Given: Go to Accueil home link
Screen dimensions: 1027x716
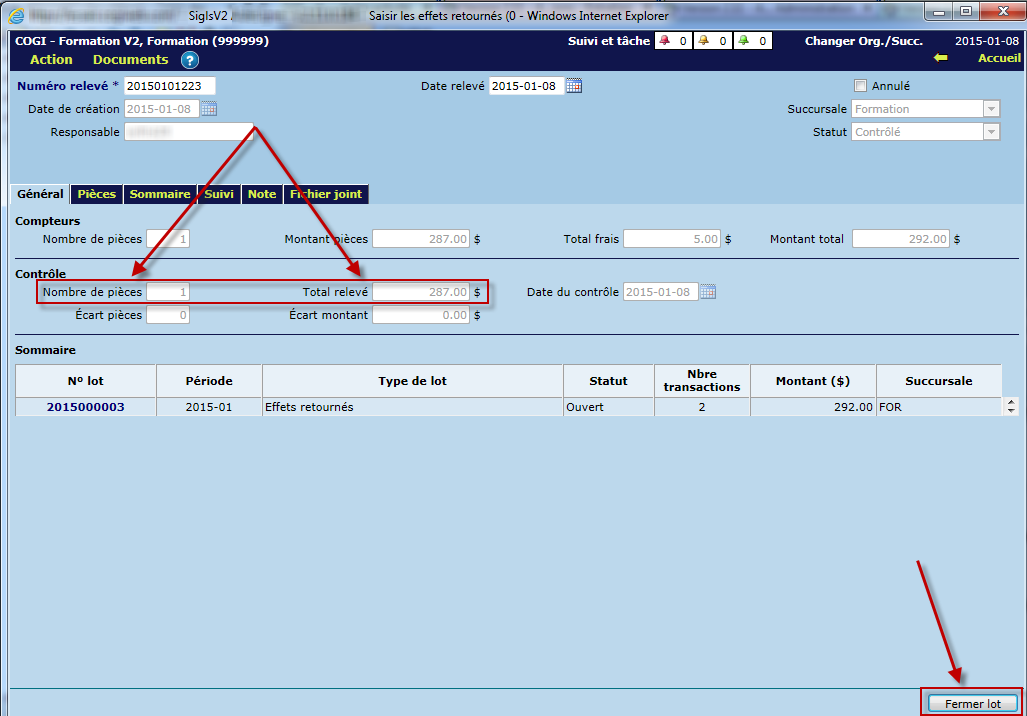Looking at the screenshot, I should point(998,59).
